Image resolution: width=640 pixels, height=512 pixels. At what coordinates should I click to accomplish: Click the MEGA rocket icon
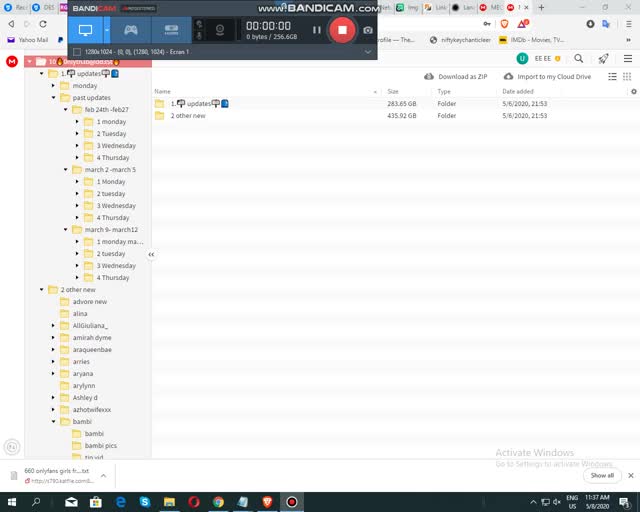603,59
